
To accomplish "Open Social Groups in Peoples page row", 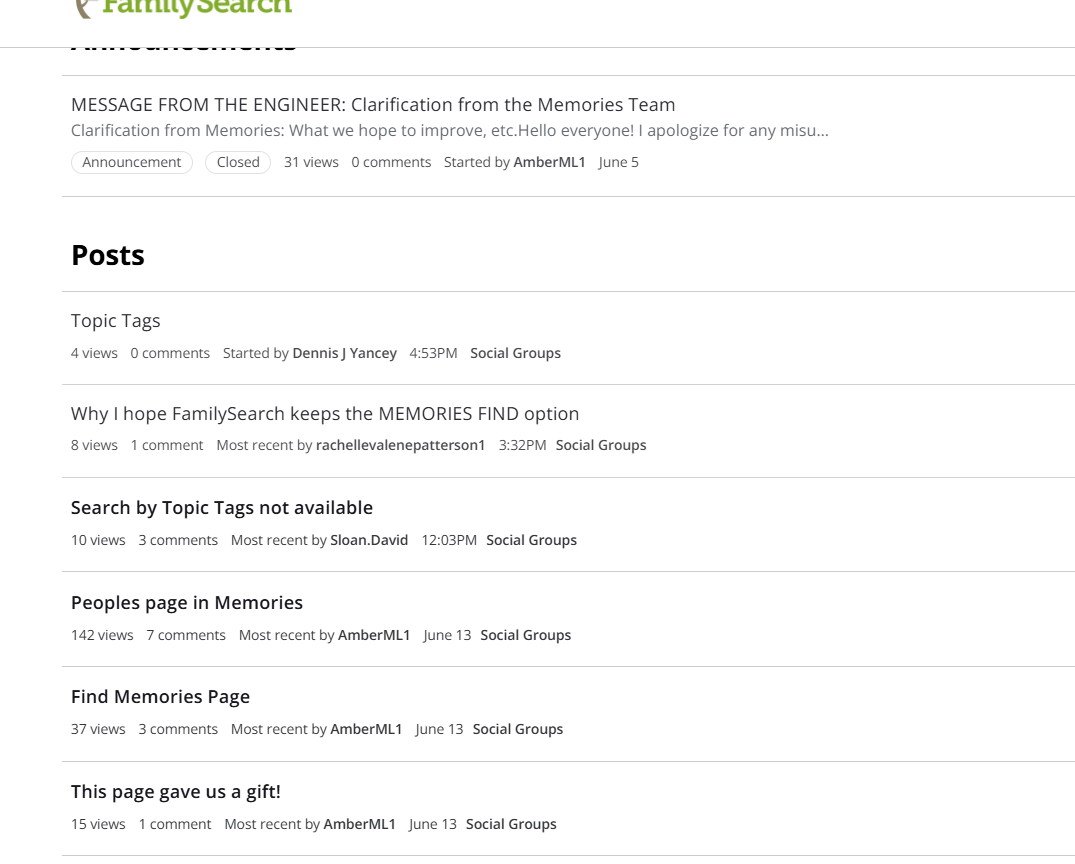I will (x=526, y=636).
